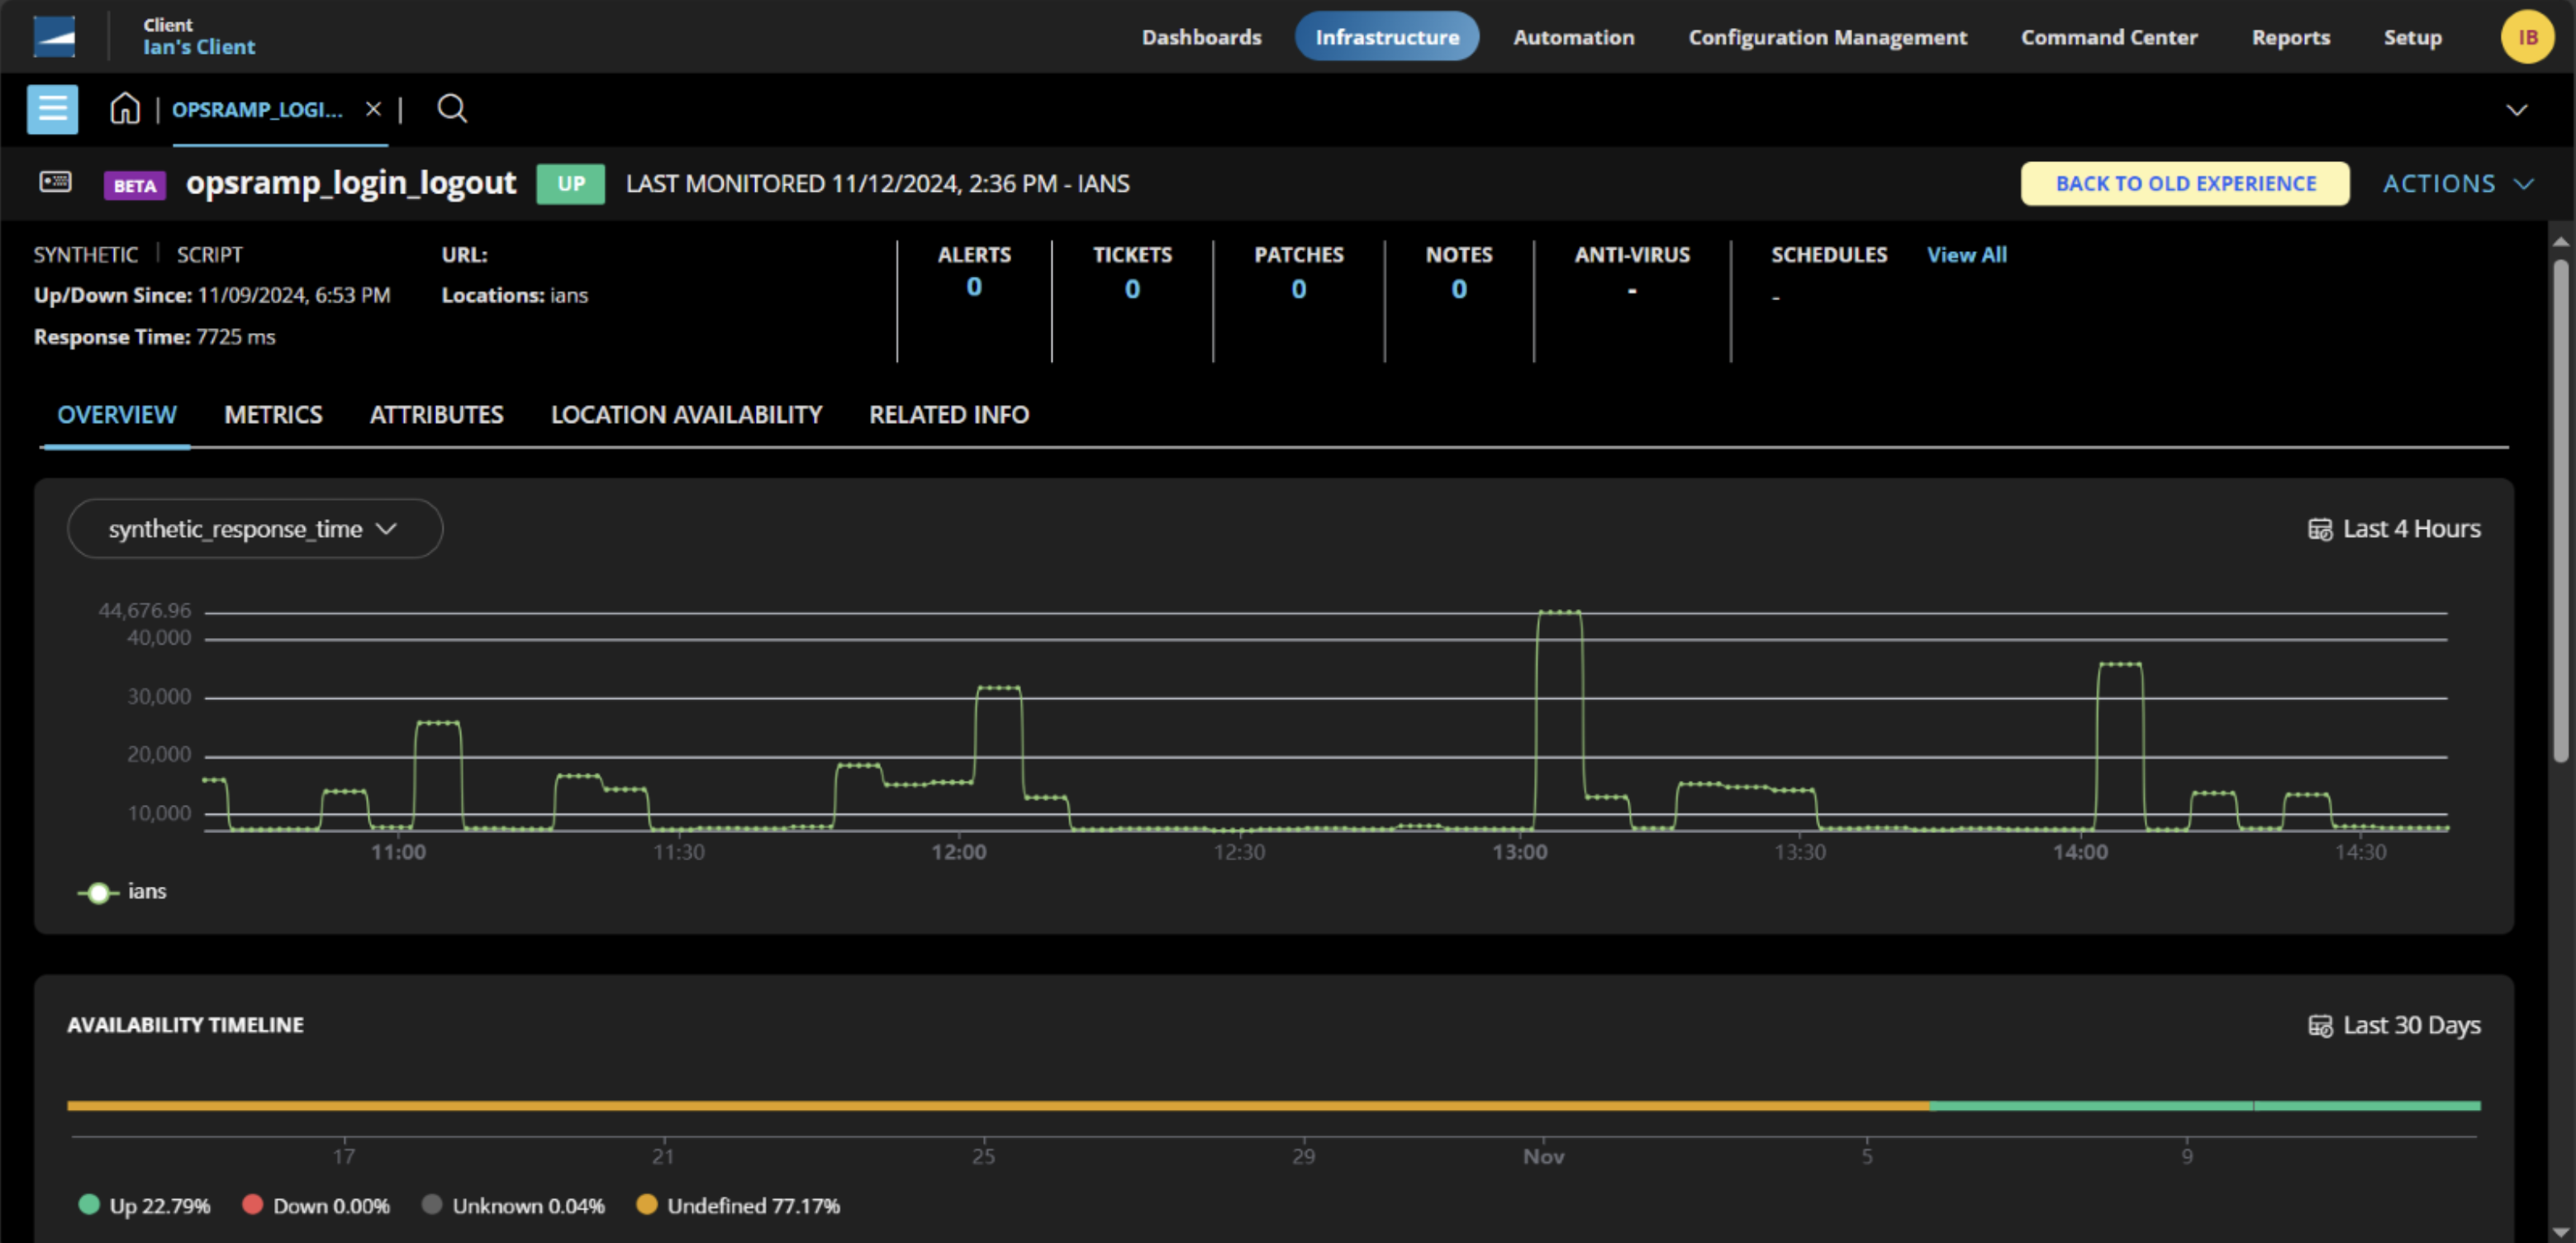Open the Client Ian's Client selector
The height and width of the screenshot is (1243, 2576).
(198, 37)
